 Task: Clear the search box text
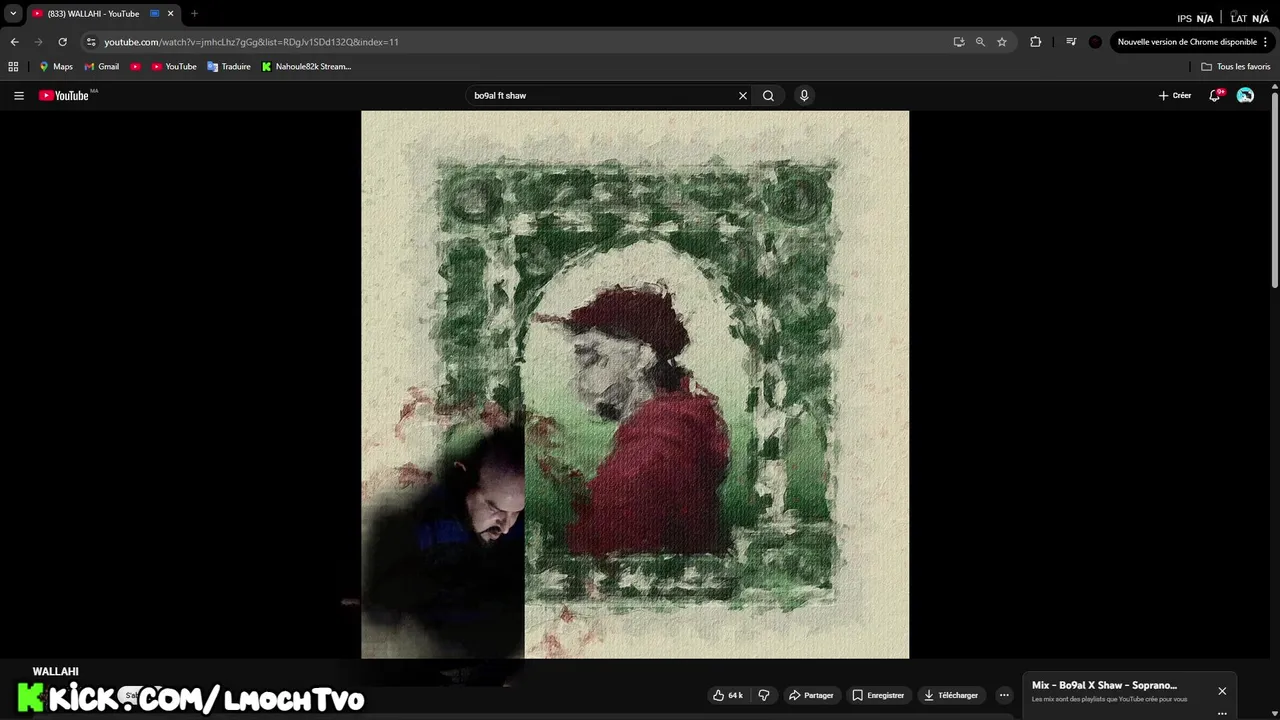point(742,96)
